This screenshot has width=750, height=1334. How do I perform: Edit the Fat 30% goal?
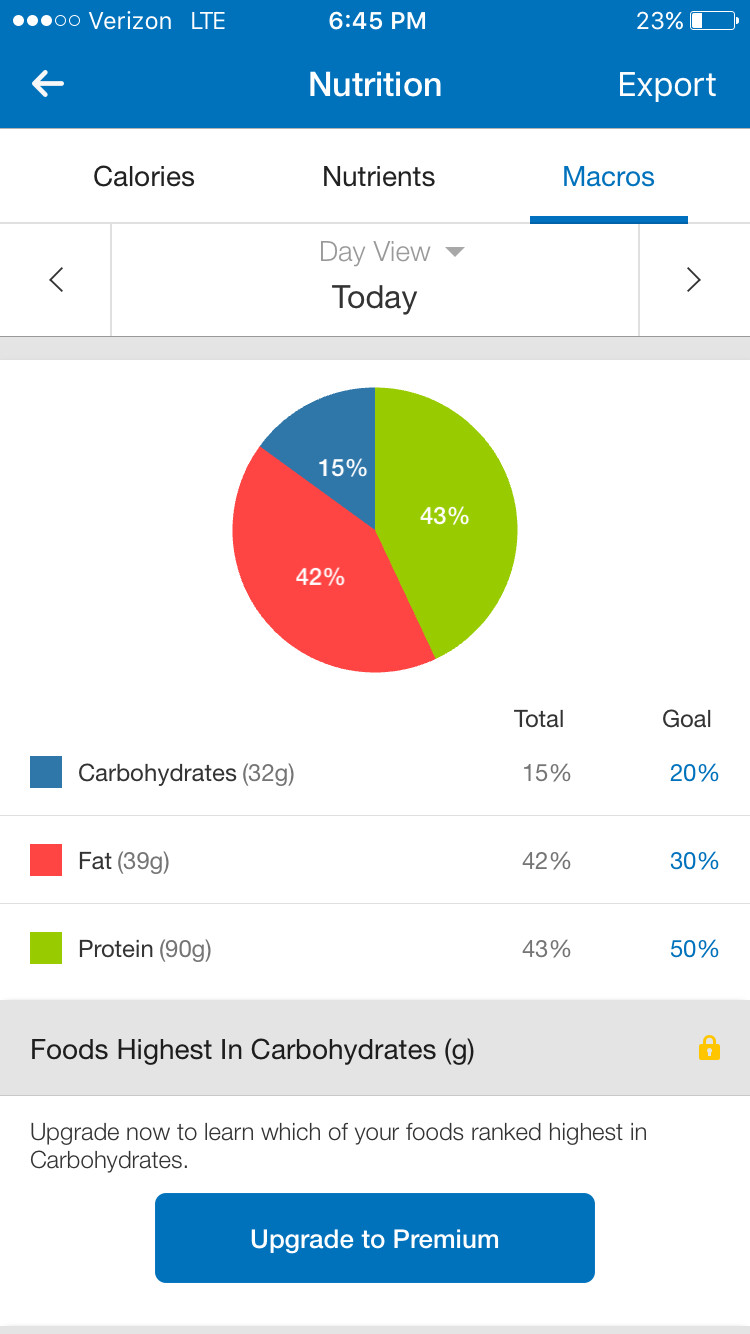coord(694,861)
